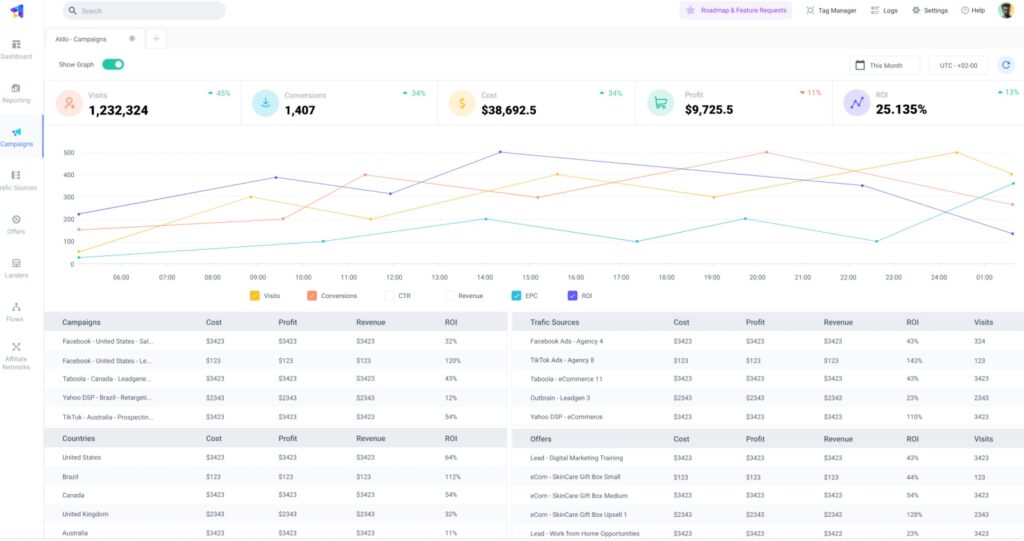Click the star icon on Roadmap button
Image resolution: width=1024 pixels, height=541 pixels.
690,10
